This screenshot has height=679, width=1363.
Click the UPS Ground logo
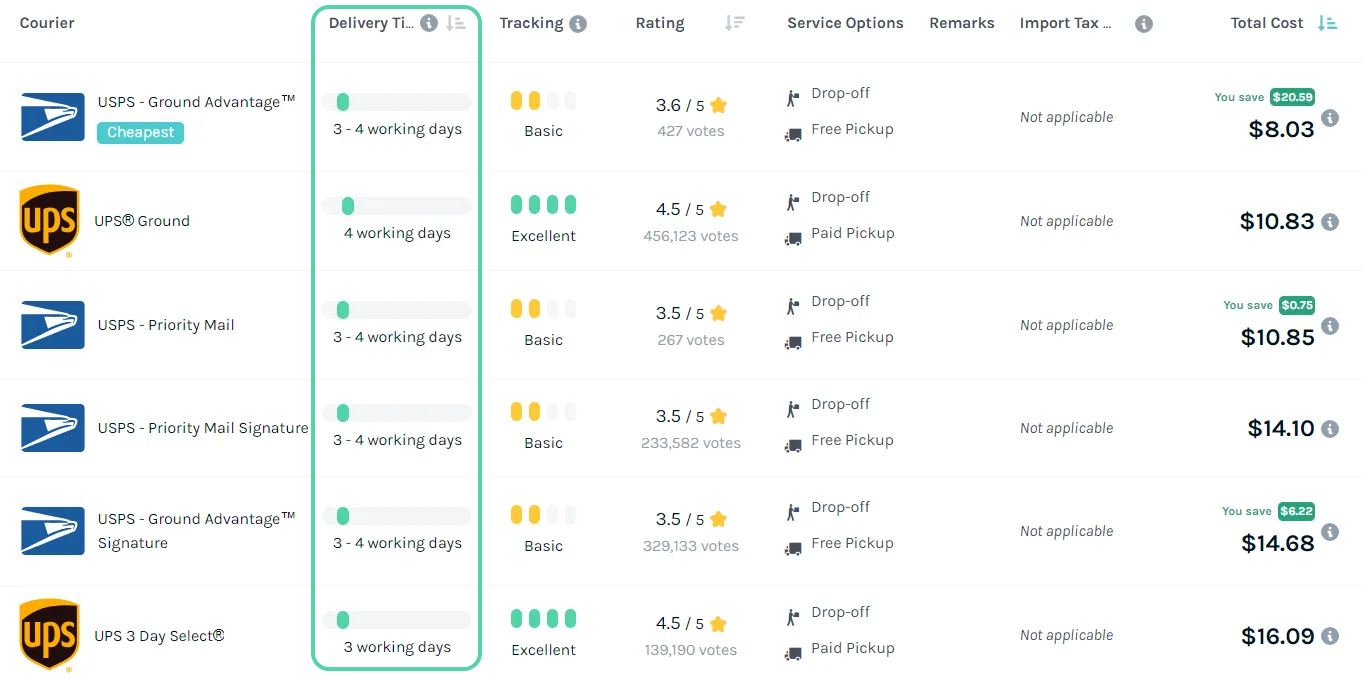click(49, 221)
